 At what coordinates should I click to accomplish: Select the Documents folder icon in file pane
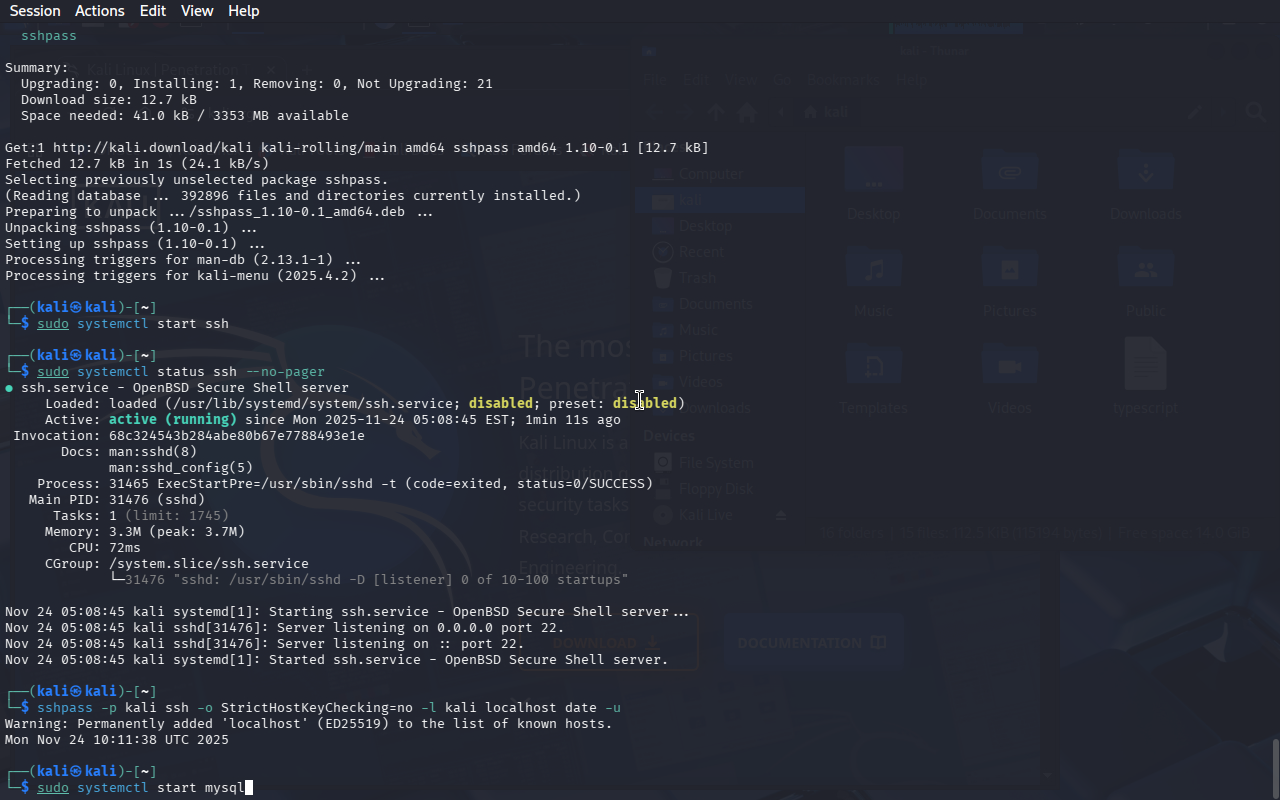1009,172
